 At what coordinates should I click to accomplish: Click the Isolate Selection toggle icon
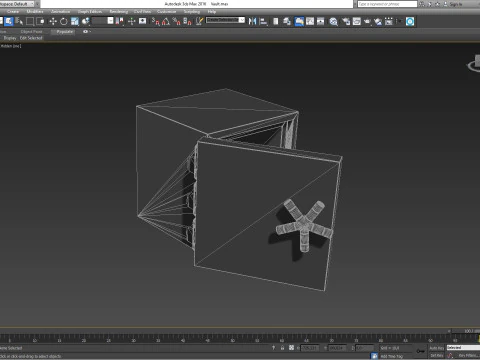coord(273,348)
